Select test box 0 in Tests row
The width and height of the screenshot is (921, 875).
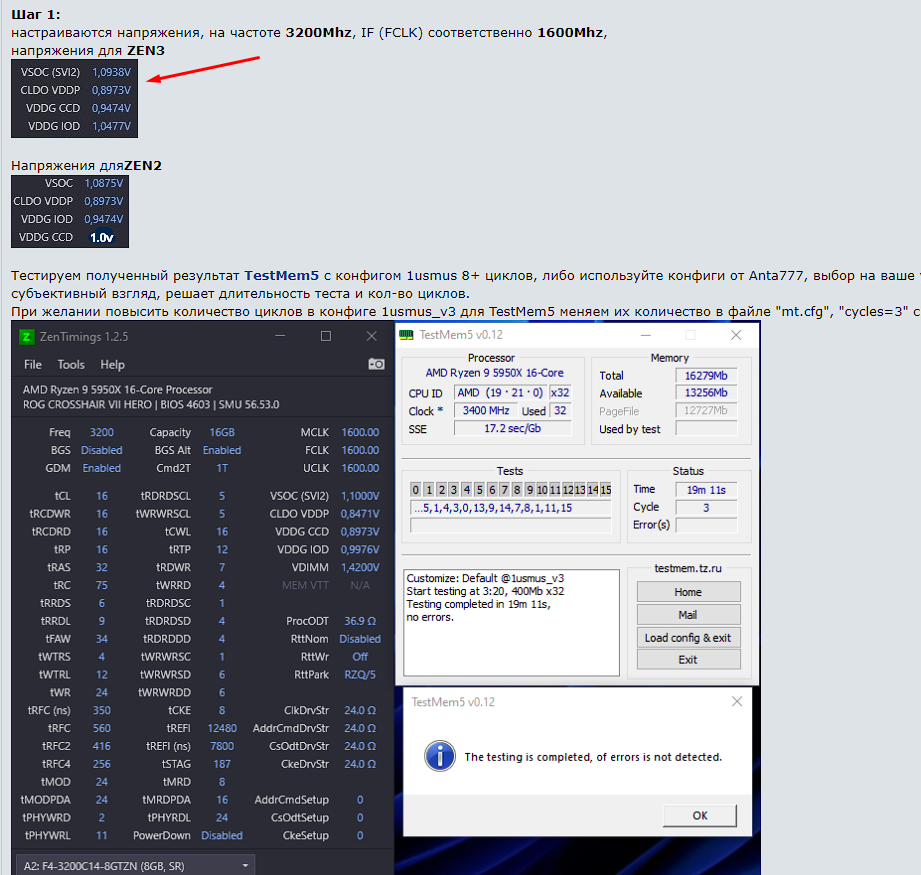point(415,490)
